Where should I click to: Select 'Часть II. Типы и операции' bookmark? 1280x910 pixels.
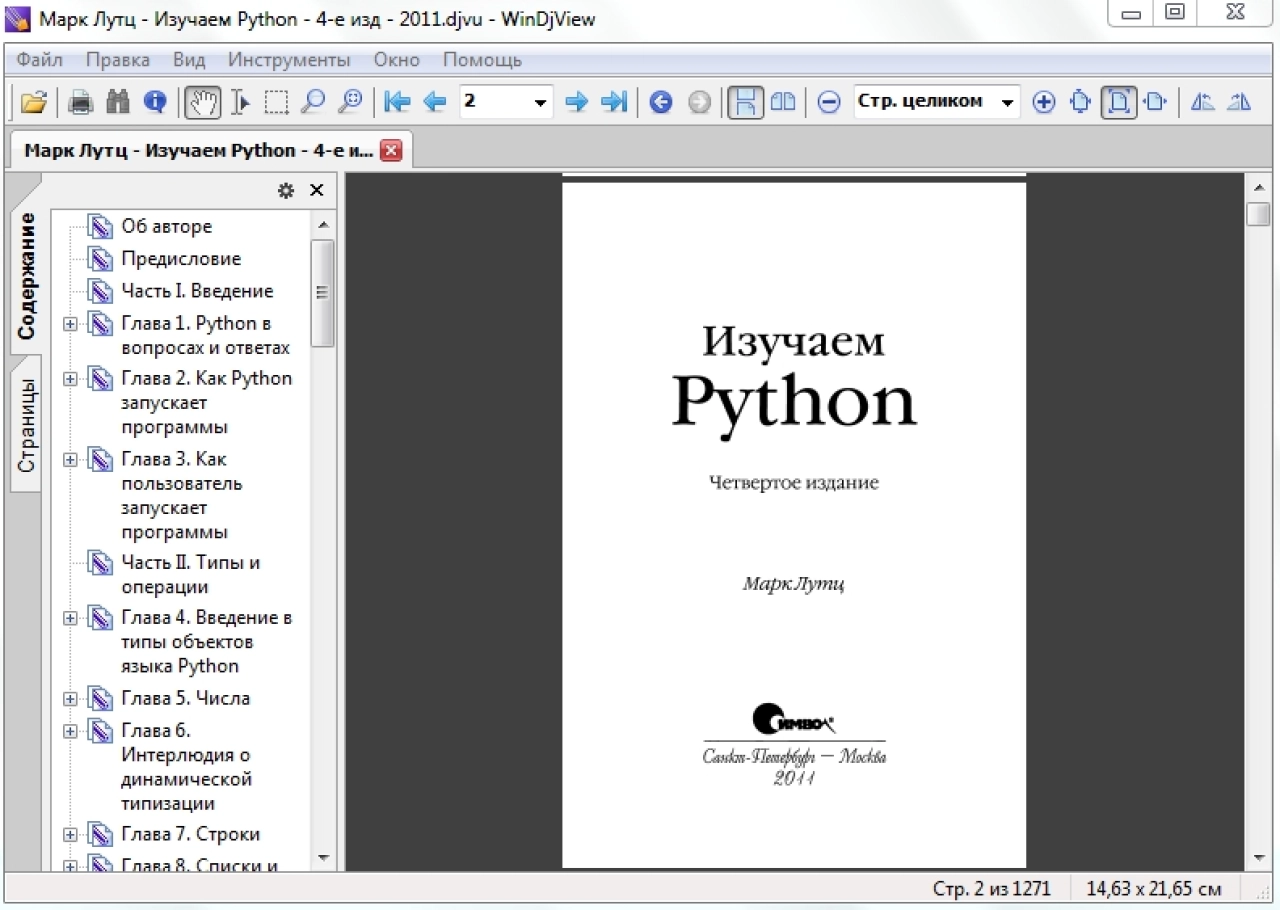click(191, 575)
